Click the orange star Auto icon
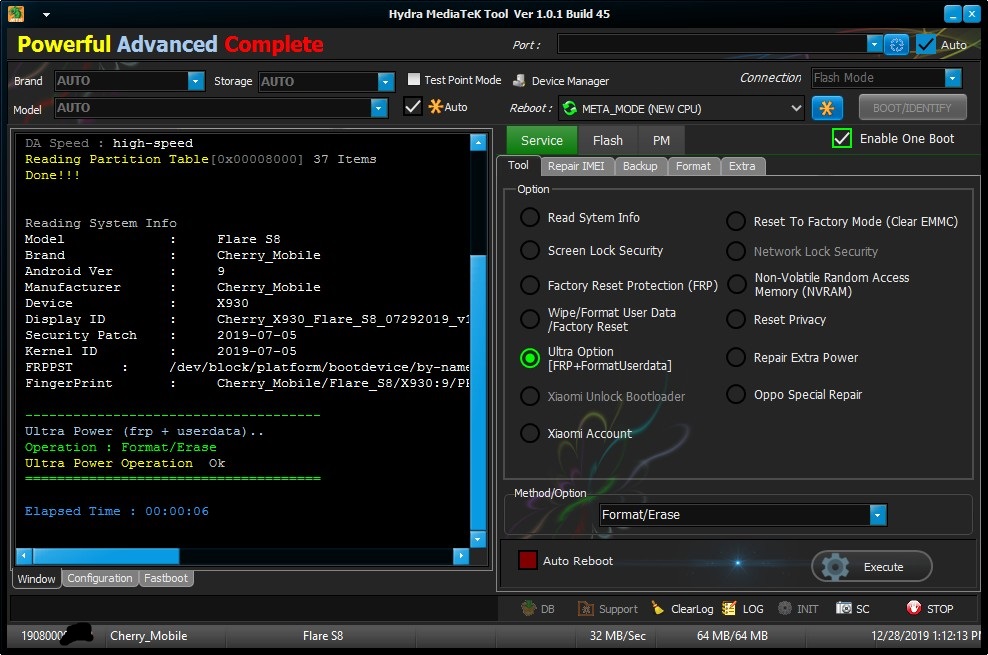Image resolution: width=988 pixels, height=655 pixels. point(435,106)
